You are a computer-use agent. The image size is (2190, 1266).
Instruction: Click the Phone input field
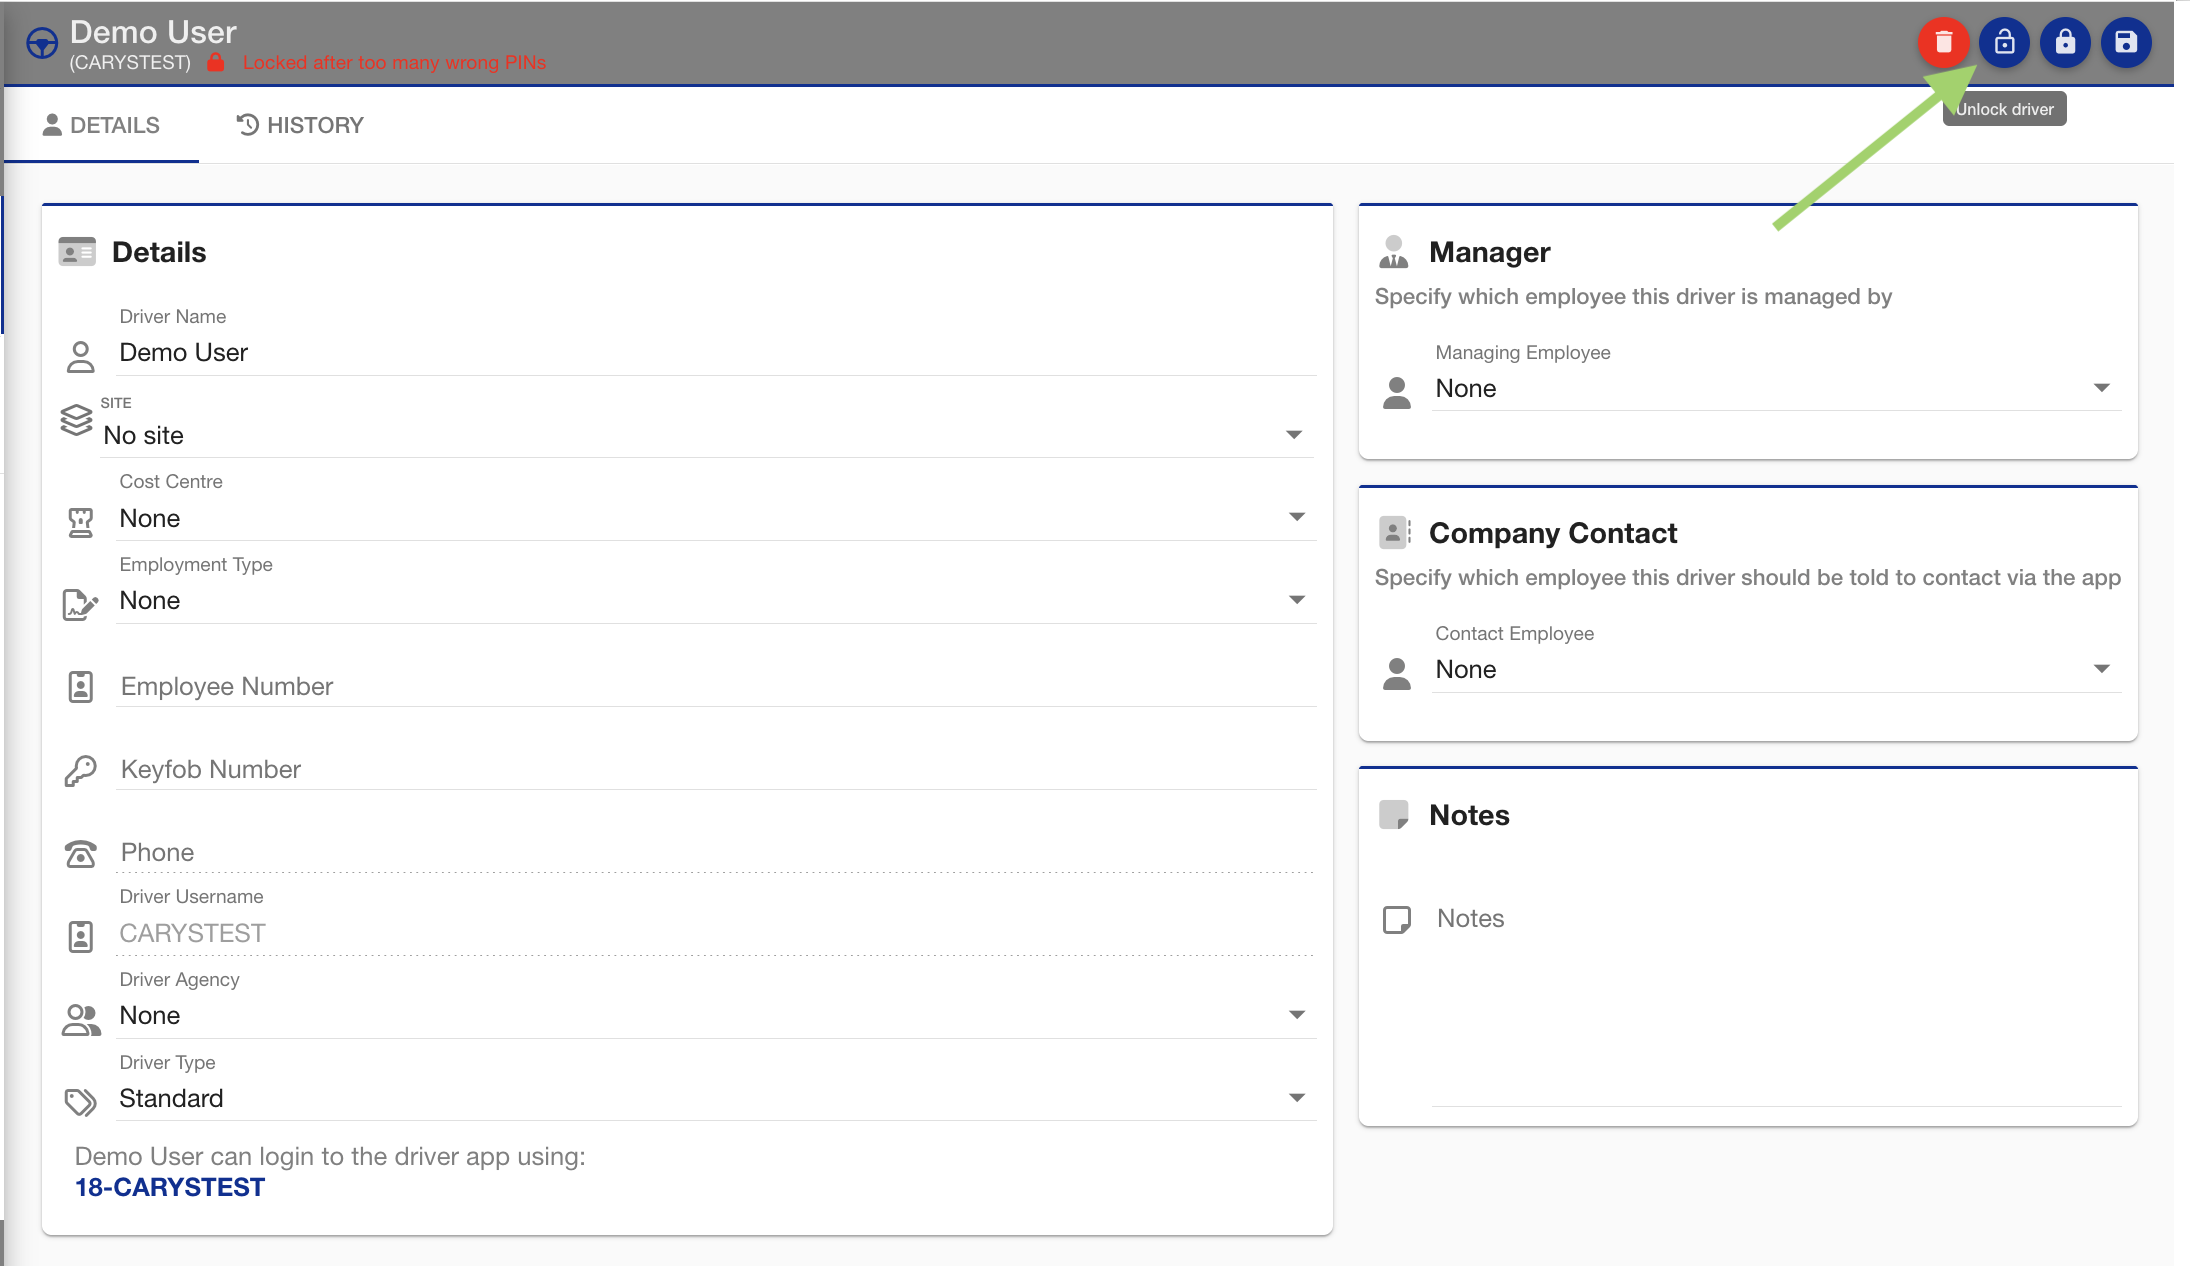point(716,852)
